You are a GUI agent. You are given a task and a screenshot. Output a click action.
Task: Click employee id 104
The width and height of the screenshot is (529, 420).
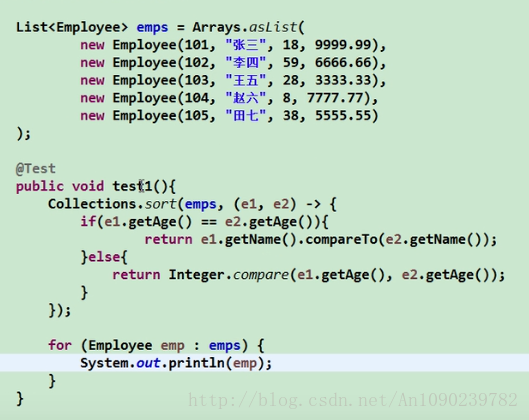point(196,98)
